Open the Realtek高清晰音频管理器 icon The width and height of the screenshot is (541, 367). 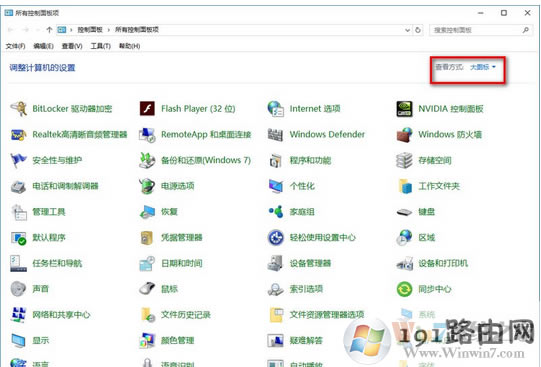tap(18, 135)
